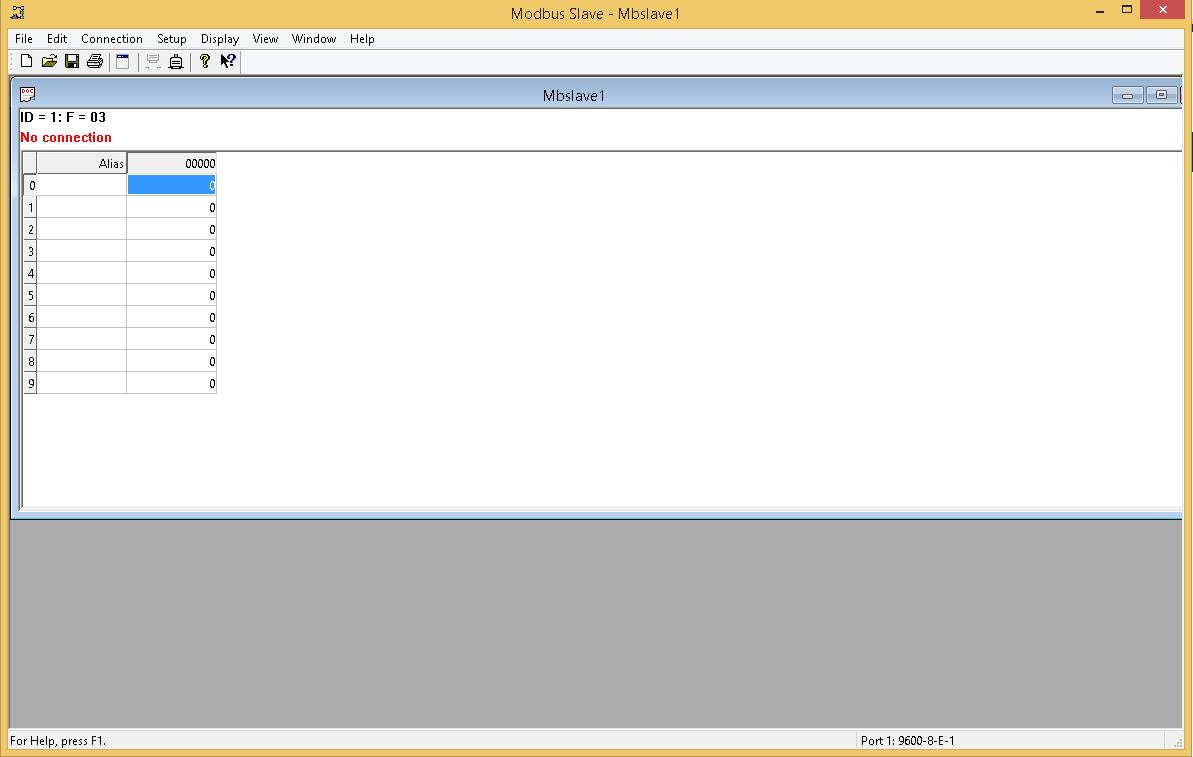Viewport: 1193px width, 757px height.
Task: Open Help using the question mark icon
Action: click(204, 61)
